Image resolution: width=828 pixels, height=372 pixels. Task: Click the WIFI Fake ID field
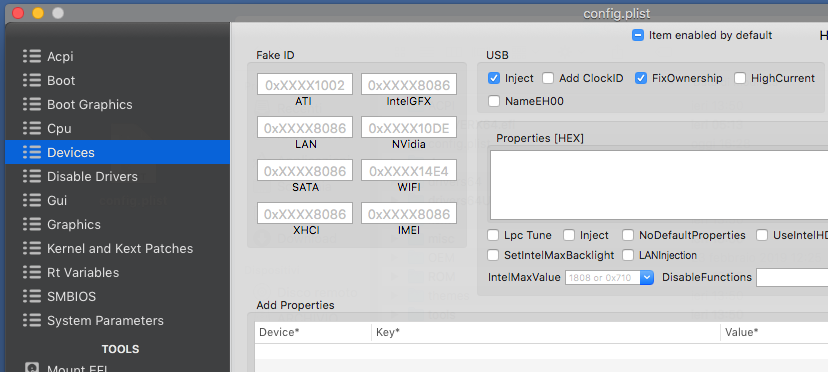(x=409, y=171)
